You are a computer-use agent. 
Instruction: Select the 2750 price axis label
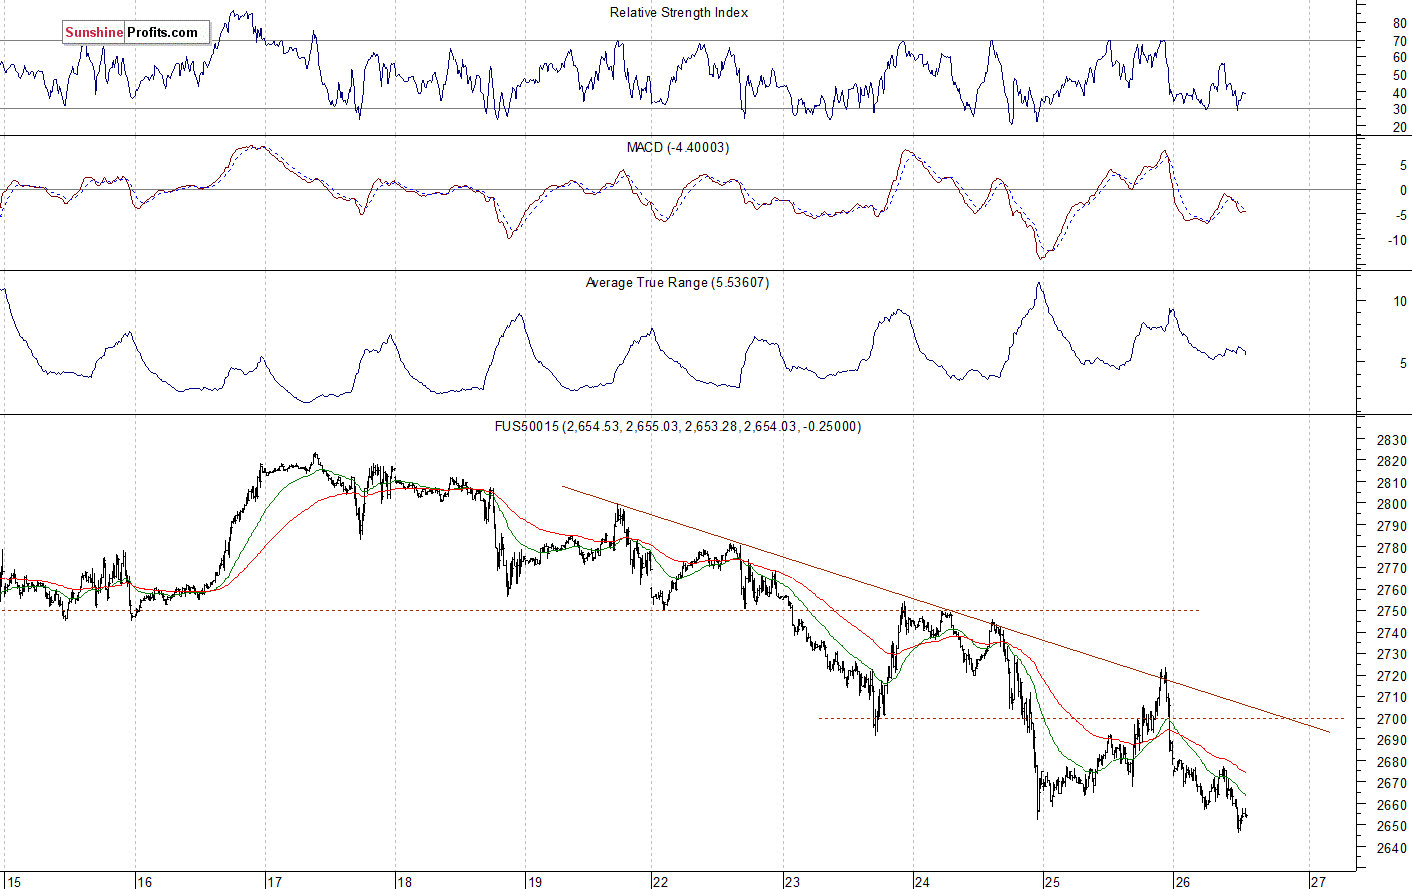(1392, 612)
